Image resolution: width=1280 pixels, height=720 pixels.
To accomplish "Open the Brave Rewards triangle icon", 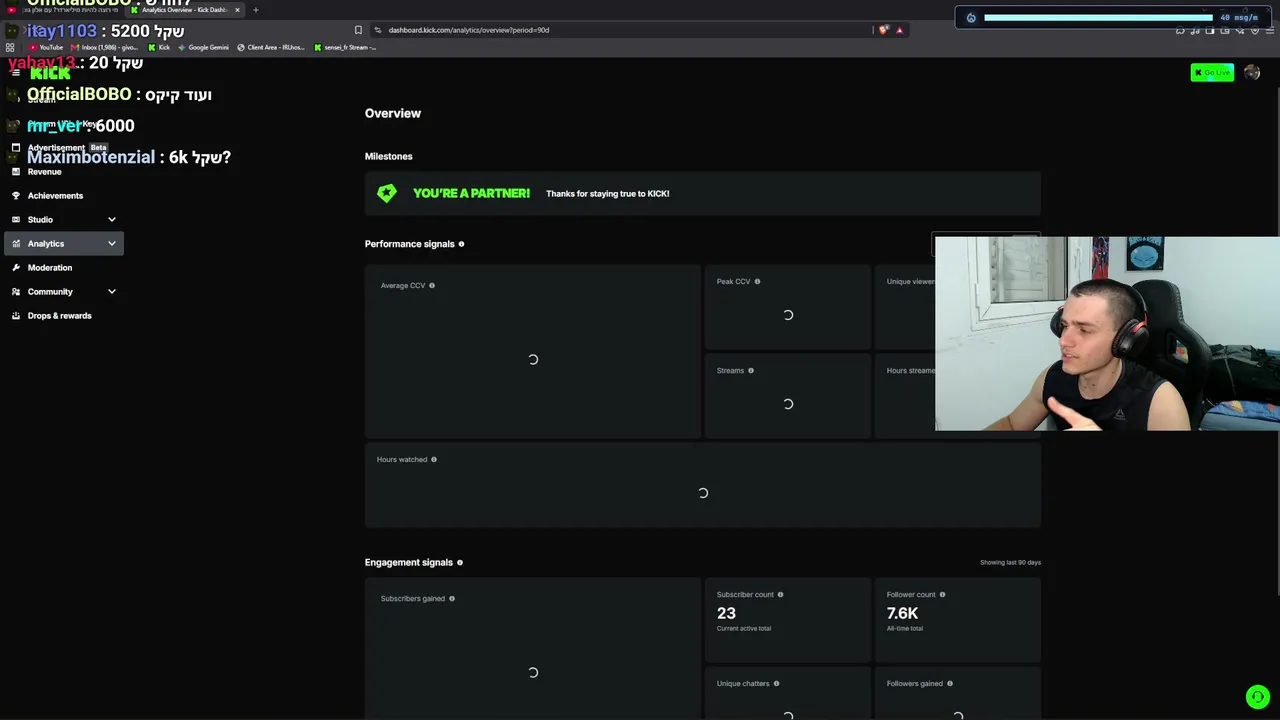I will [899, 30].
